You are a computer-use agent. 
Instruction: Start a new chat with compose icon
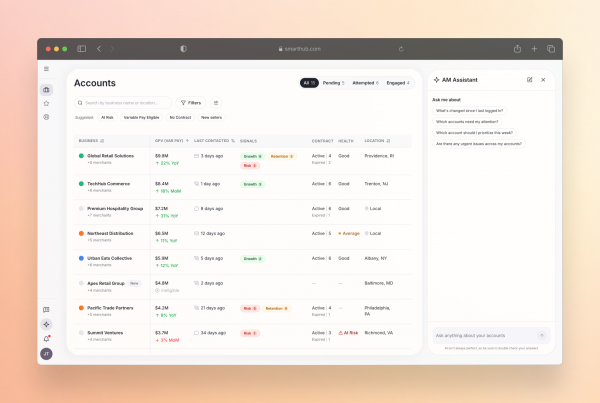[529, 79]
